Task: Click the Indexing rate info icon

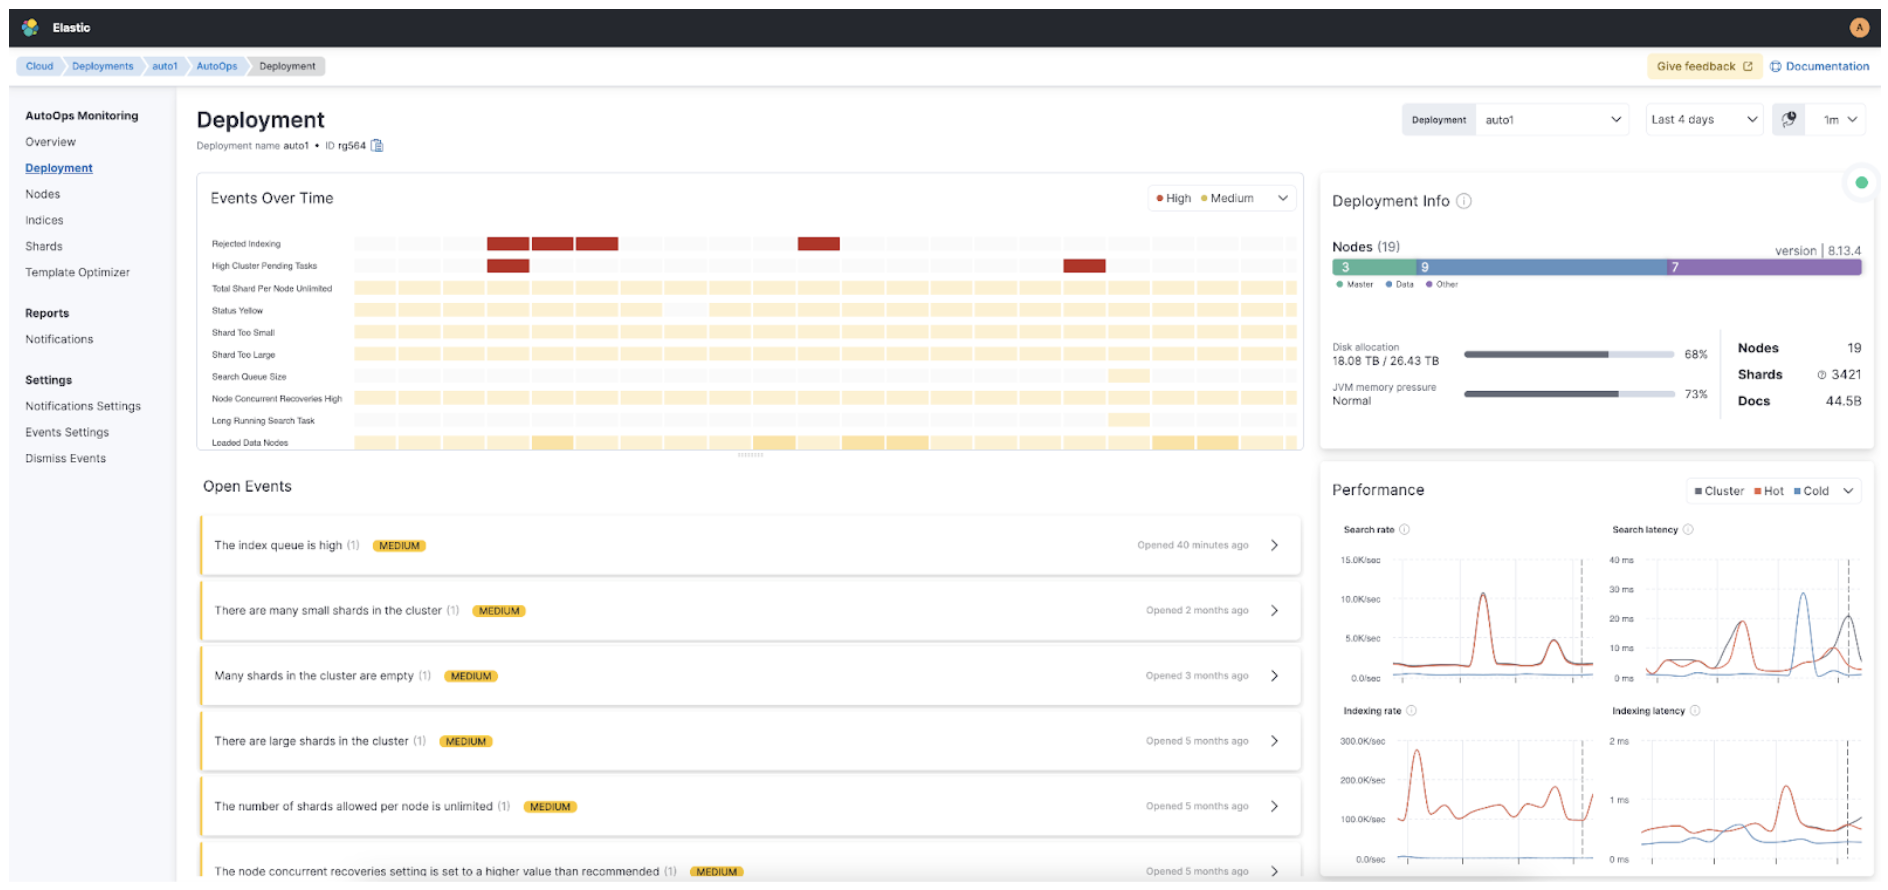Action: (x=1411, y=711)
